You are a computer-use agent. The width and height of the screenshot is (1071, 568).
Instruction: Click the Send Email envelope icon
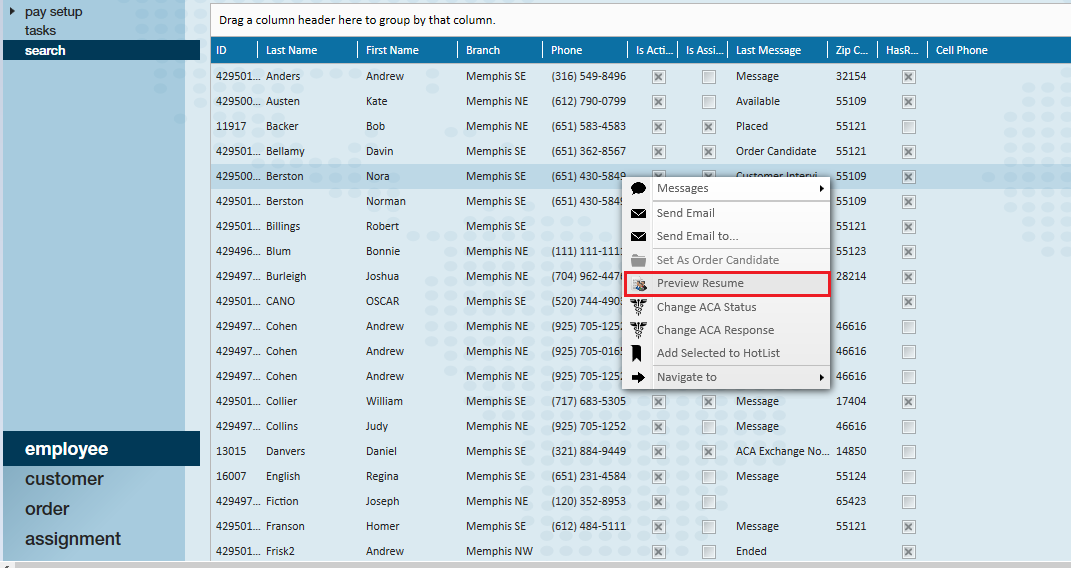(639, 213)
